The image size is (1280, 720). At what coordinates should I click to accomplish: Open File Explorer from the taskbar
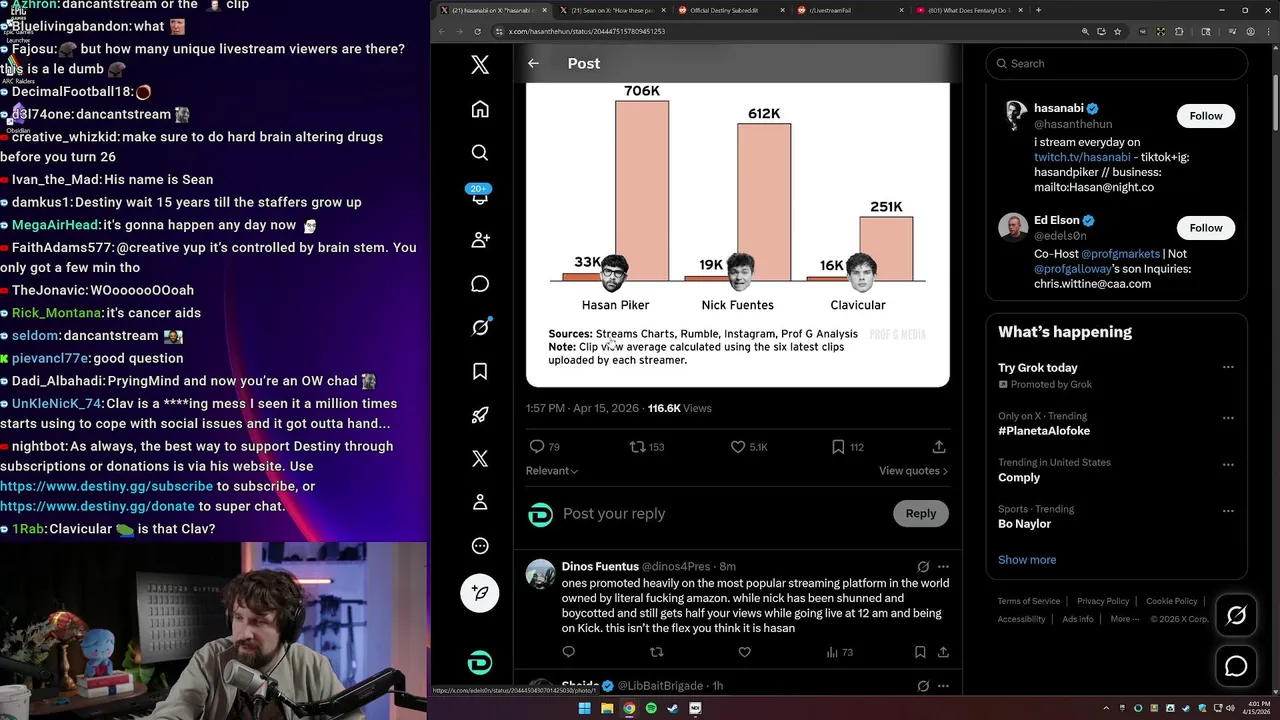[x=606, y=708]
